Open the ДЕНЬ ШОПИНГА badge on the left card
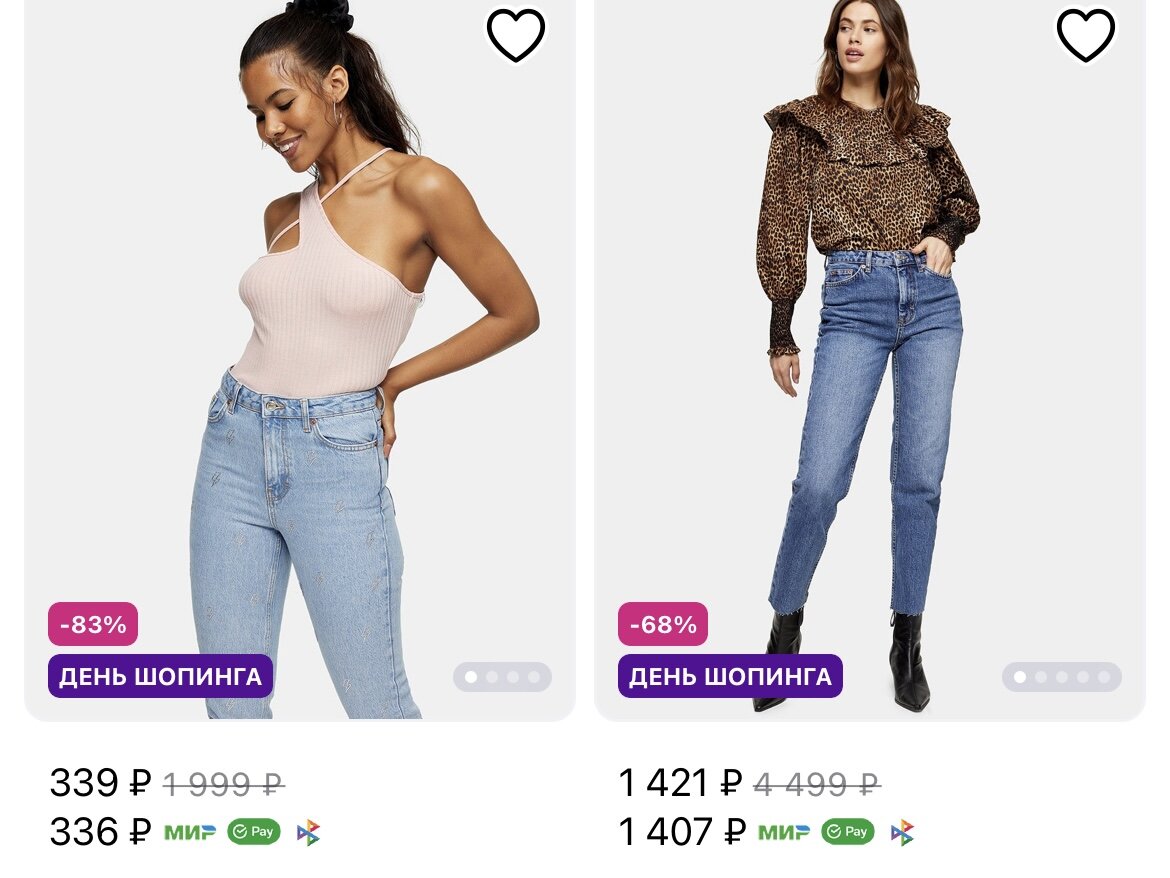The width and height of the screenshot is (1170, 878). tap(160, 676)
